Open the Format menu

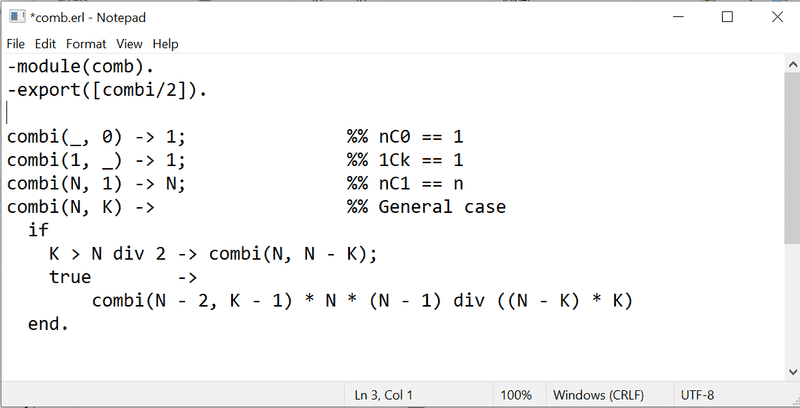86,44
